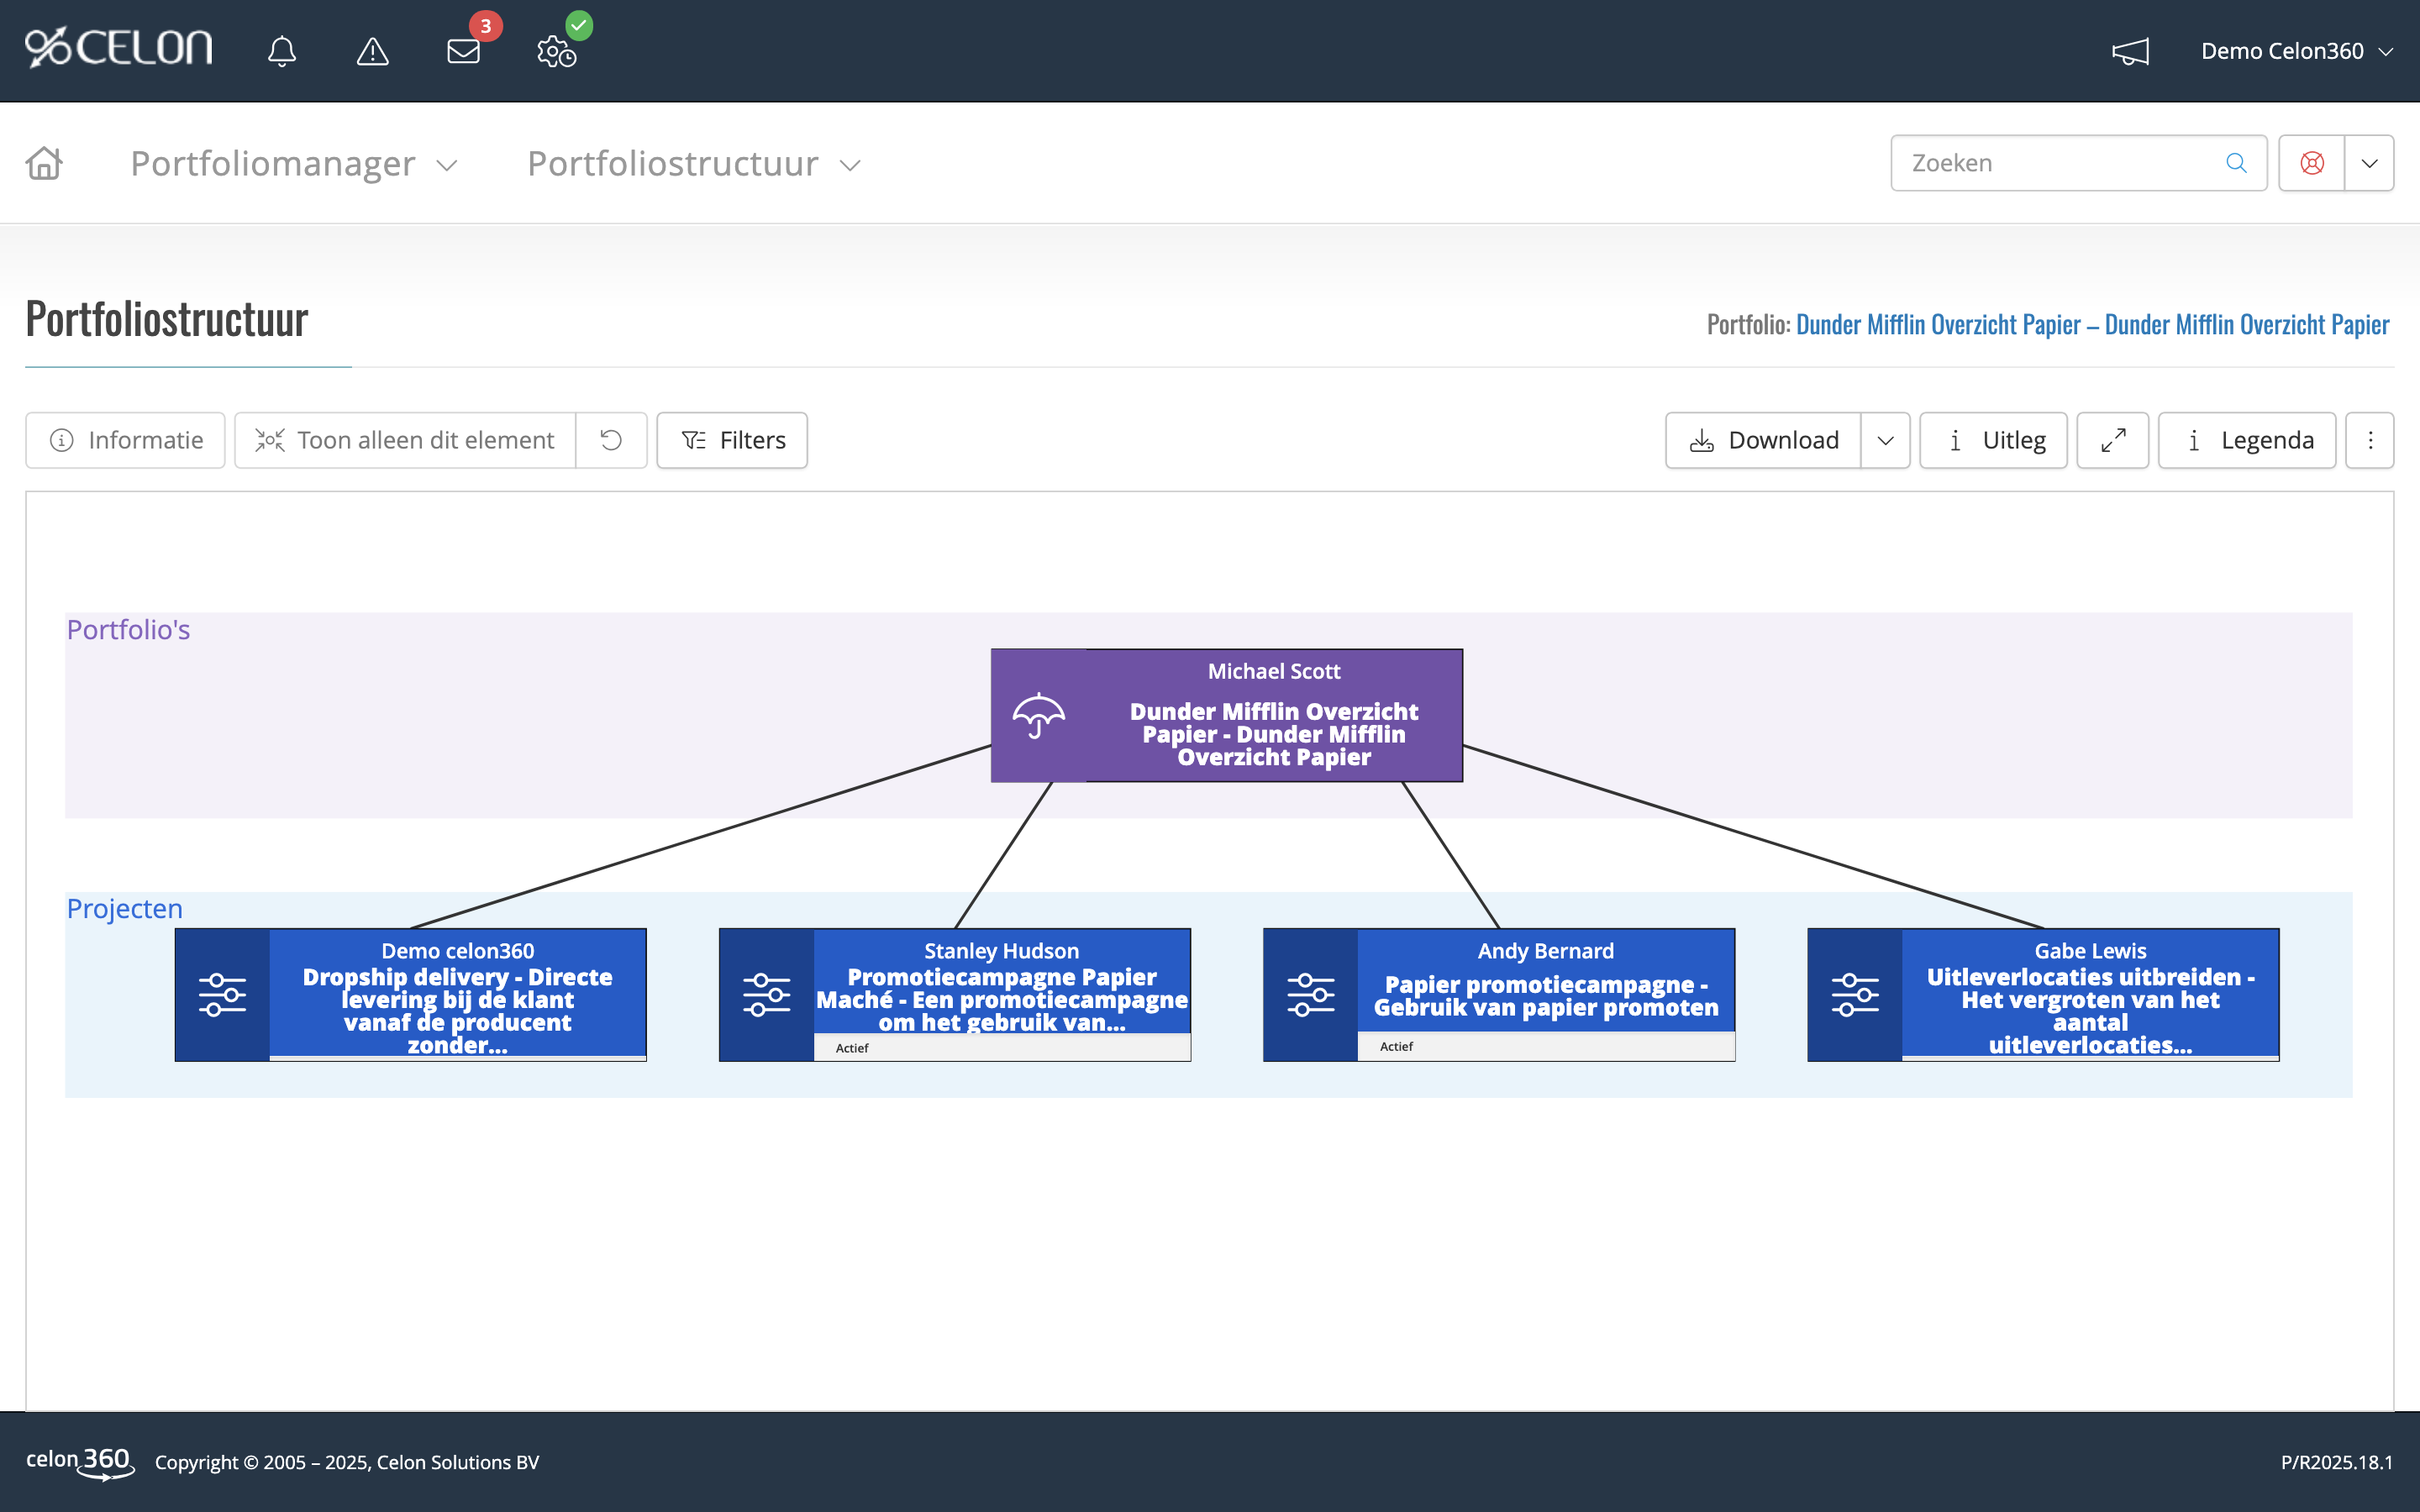Toggle Toon alleen dit element
Image resolution: width=2420 pixels, height=1512 pixels.
[x=405, y=440]
